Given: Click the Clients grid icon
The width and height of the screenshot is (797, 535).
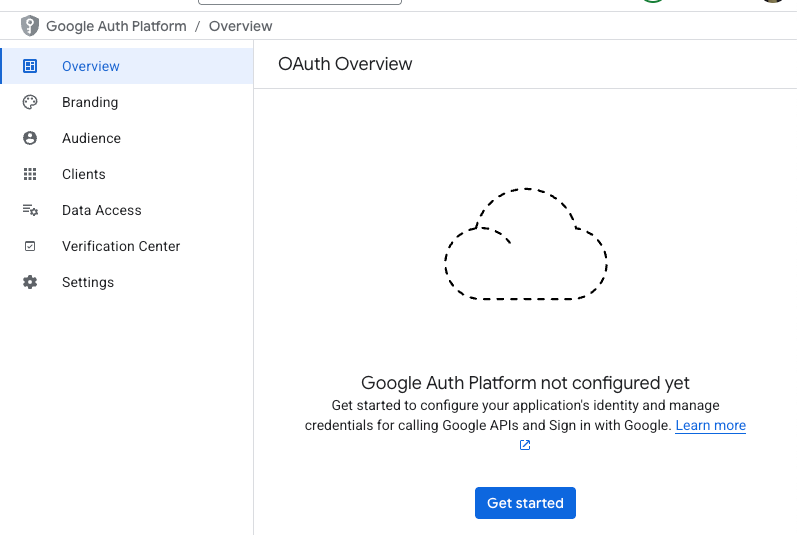Looking at the screenshot, I should click(30, 174).
